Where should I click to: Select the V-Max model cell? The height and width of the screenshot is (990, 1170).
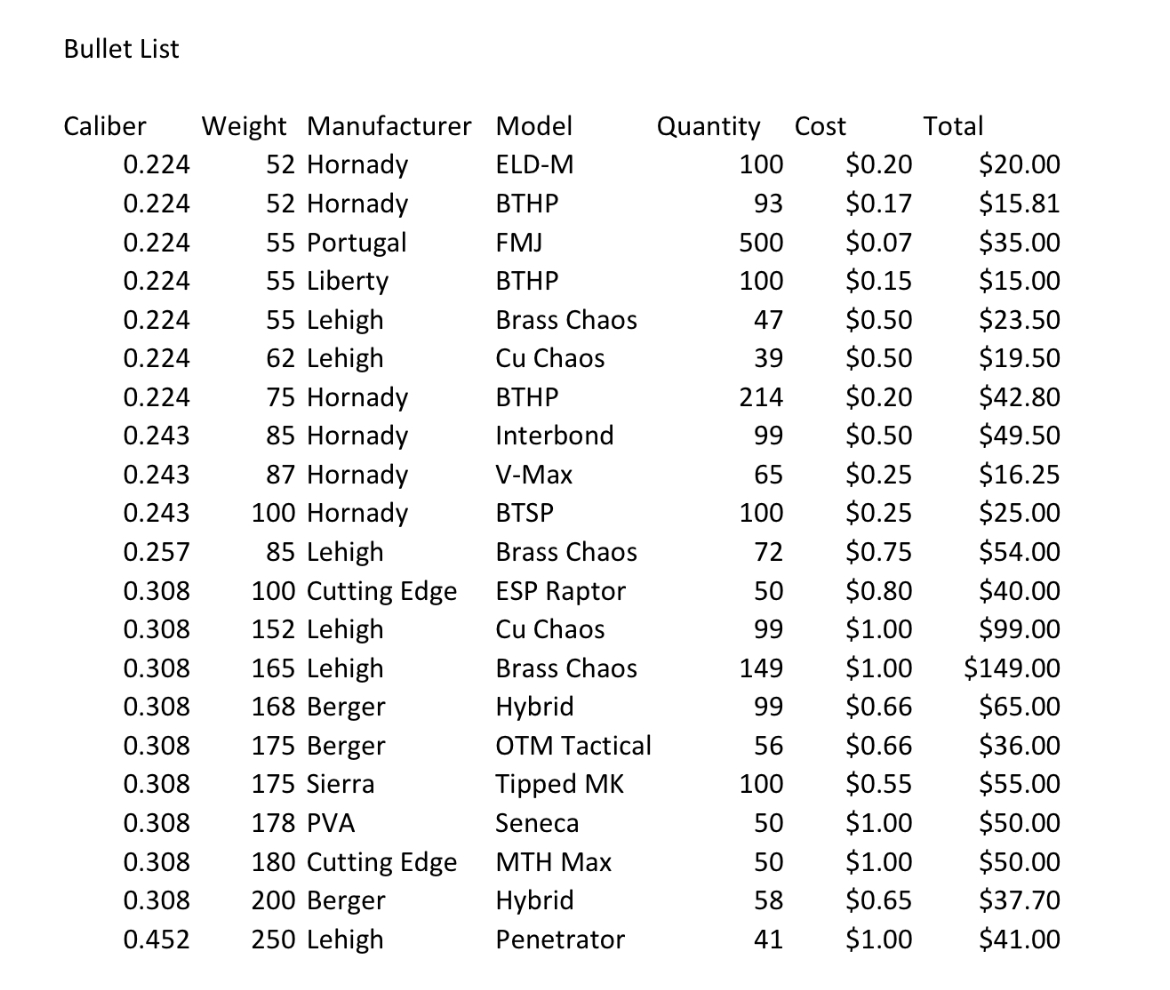(534, 474)
